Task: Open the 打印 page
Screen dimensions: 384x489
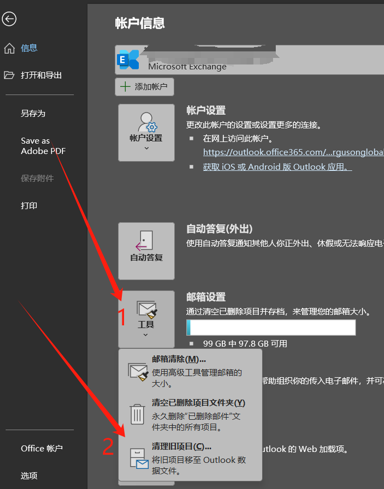Action: click(29, 205)
